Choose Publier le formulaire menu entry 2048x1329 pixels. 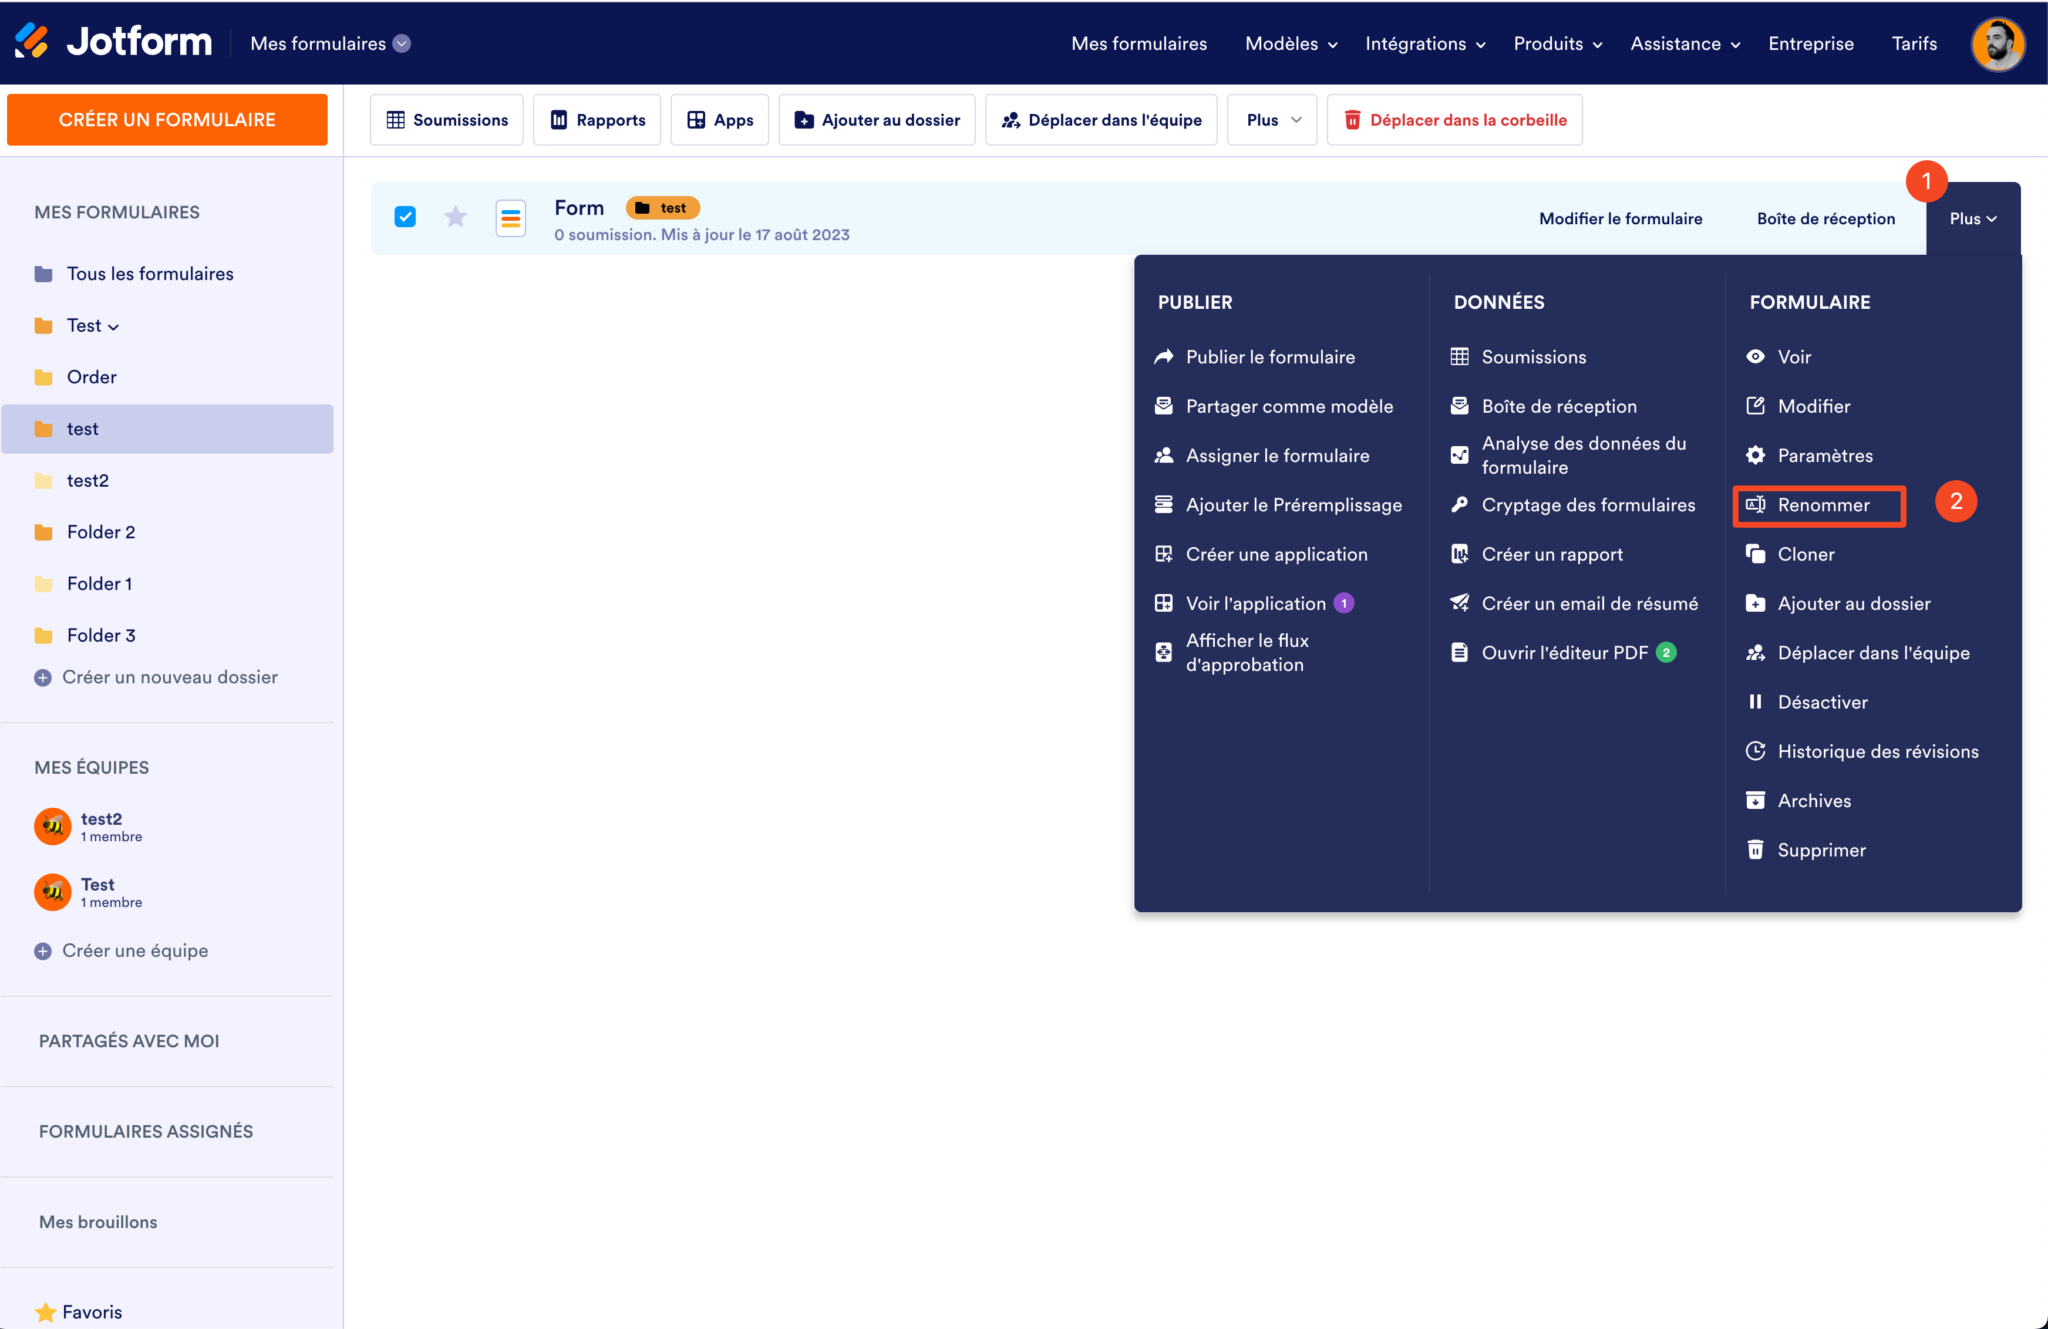(x=1269, y=357)
